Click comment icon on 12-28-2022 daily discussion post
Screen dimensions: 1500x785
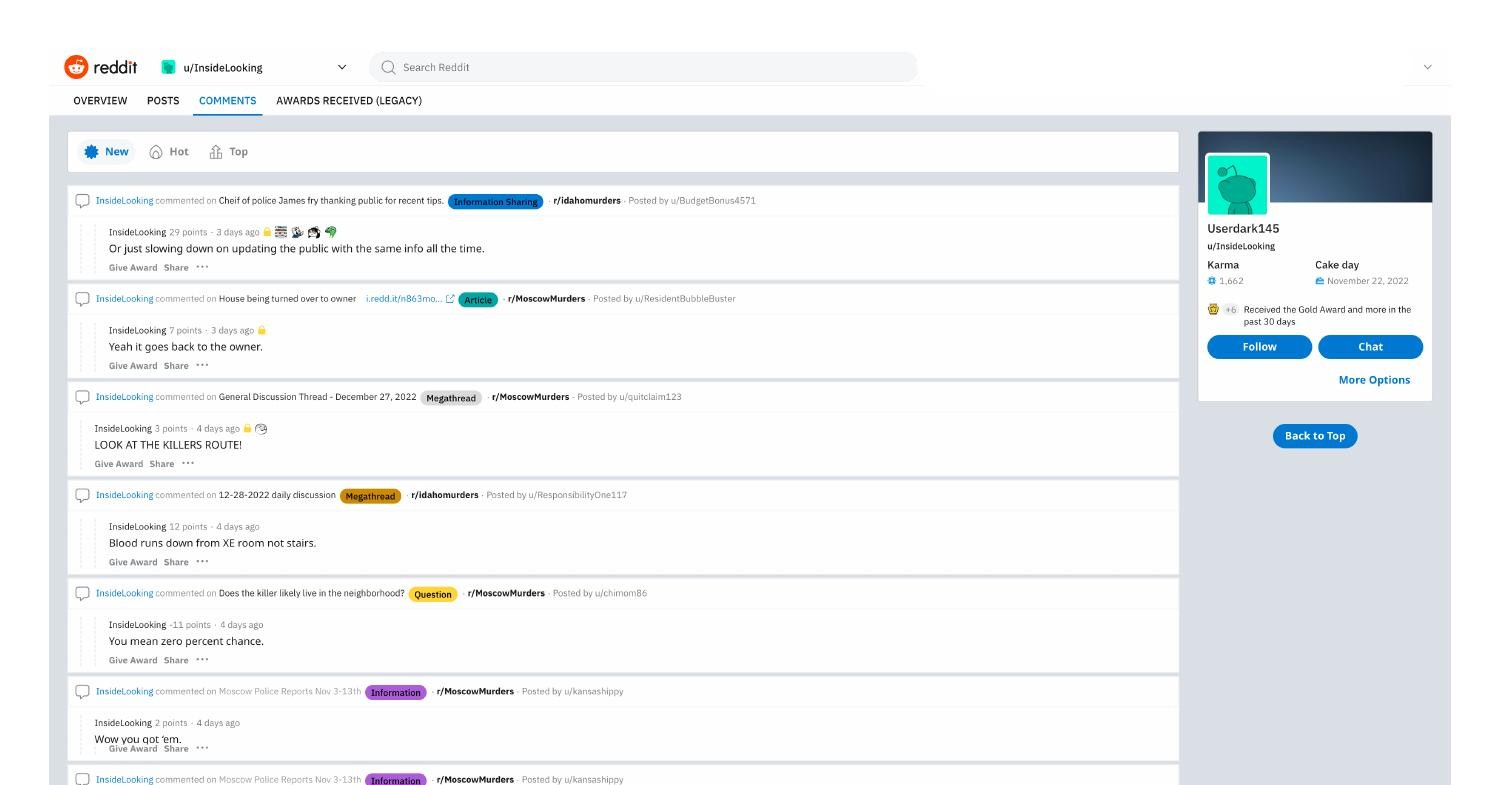(83, 495)
